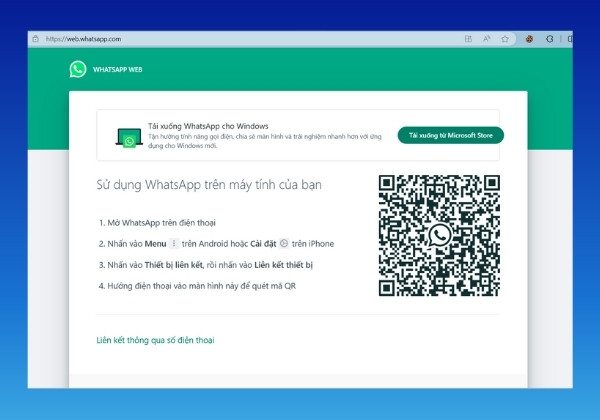Click the WHATSAPP WEB header text
Screen dimensions: 600x420
(x=118, y=70)
